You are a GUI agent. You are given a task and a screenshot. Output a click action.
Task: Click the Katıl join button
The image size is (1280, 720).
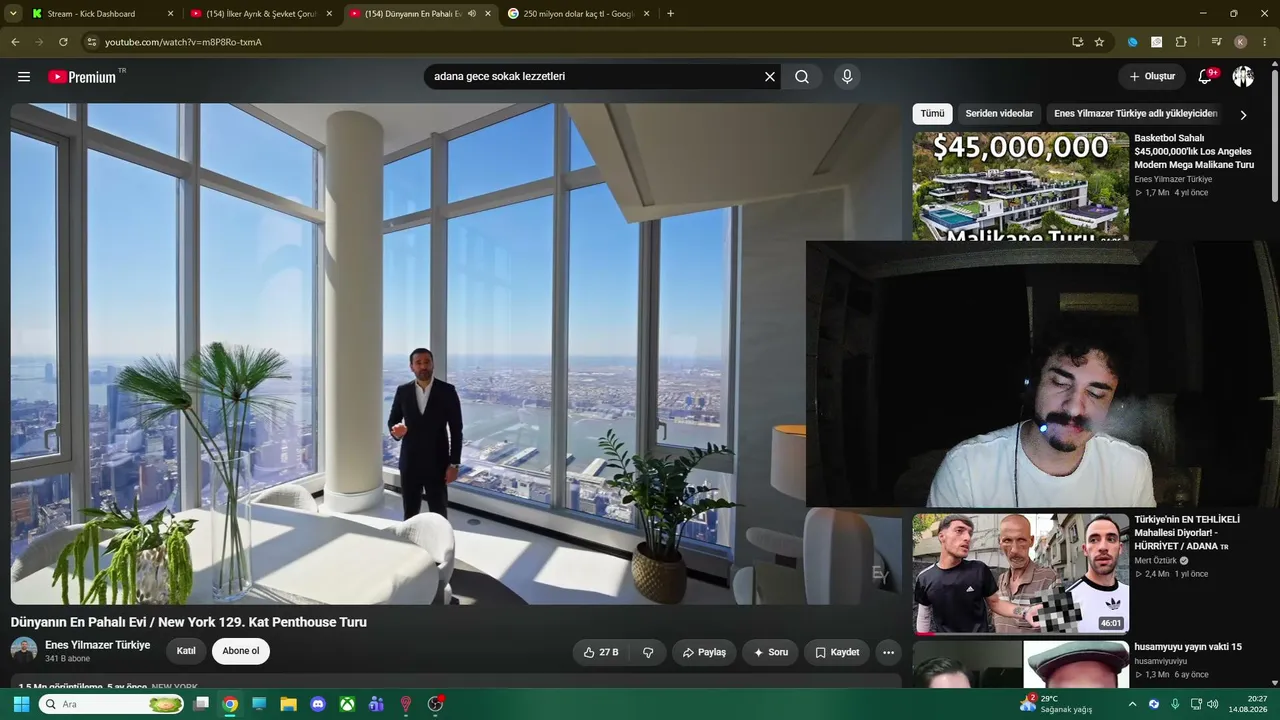[186, 651]
